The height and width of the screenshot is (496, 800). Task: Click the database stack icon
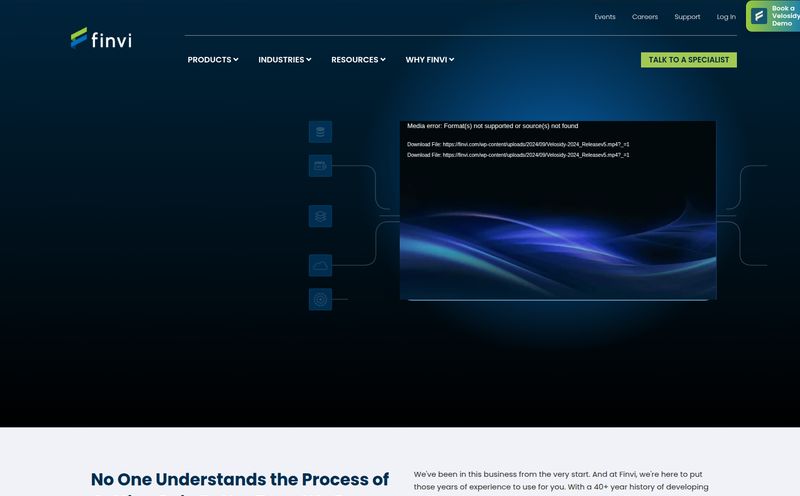click(320, 132)
